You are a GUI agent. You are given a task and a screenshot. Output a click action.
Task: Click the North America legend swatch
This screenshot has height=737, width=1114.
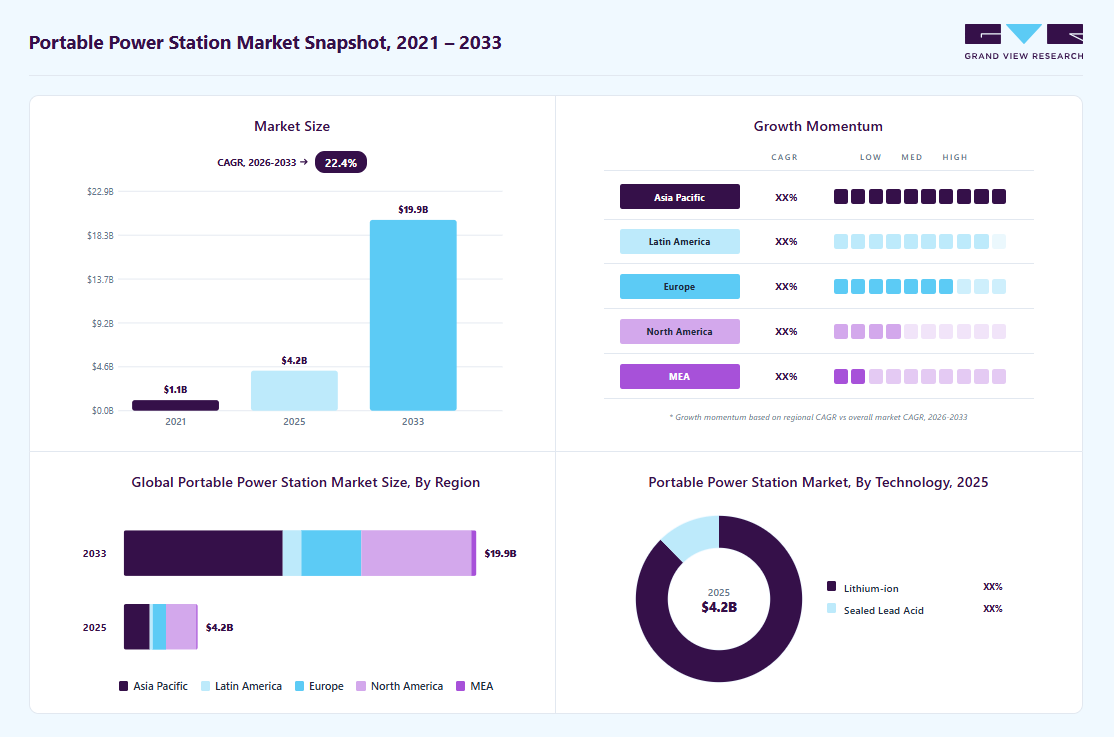tap(361, 686)
